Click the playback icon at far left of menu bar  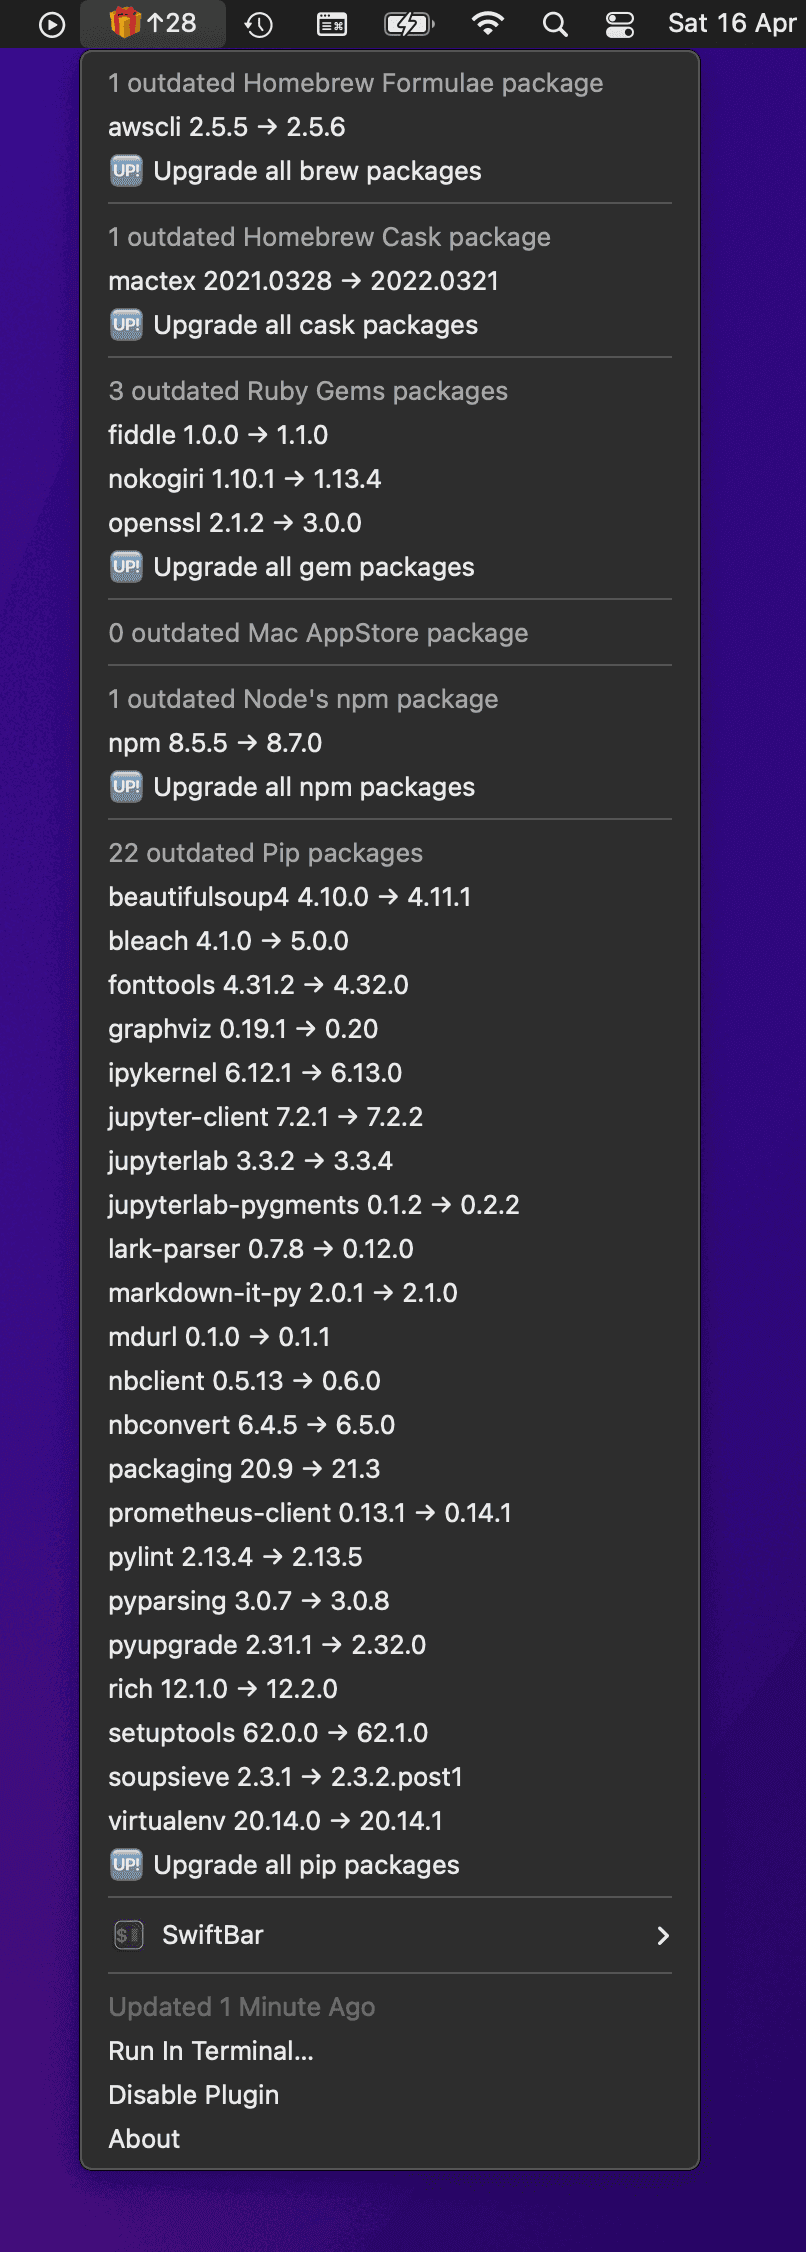[50, 23]
